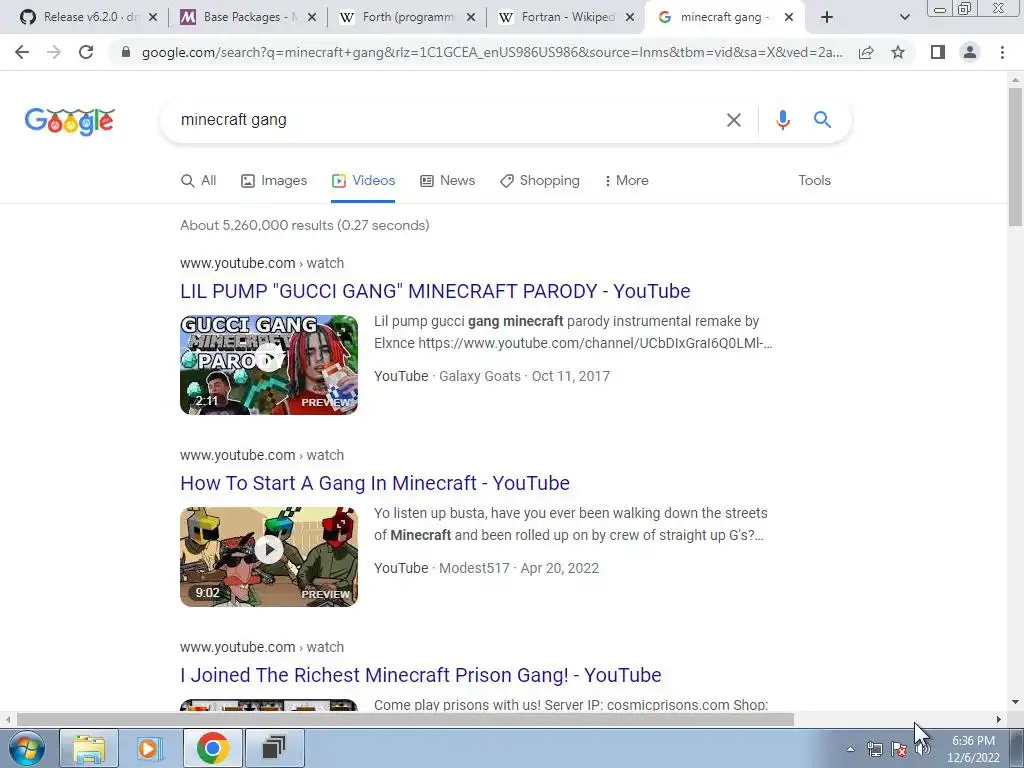Clear the search box with the X
The height and width of the screenshot is (768, 1024).
733,120
